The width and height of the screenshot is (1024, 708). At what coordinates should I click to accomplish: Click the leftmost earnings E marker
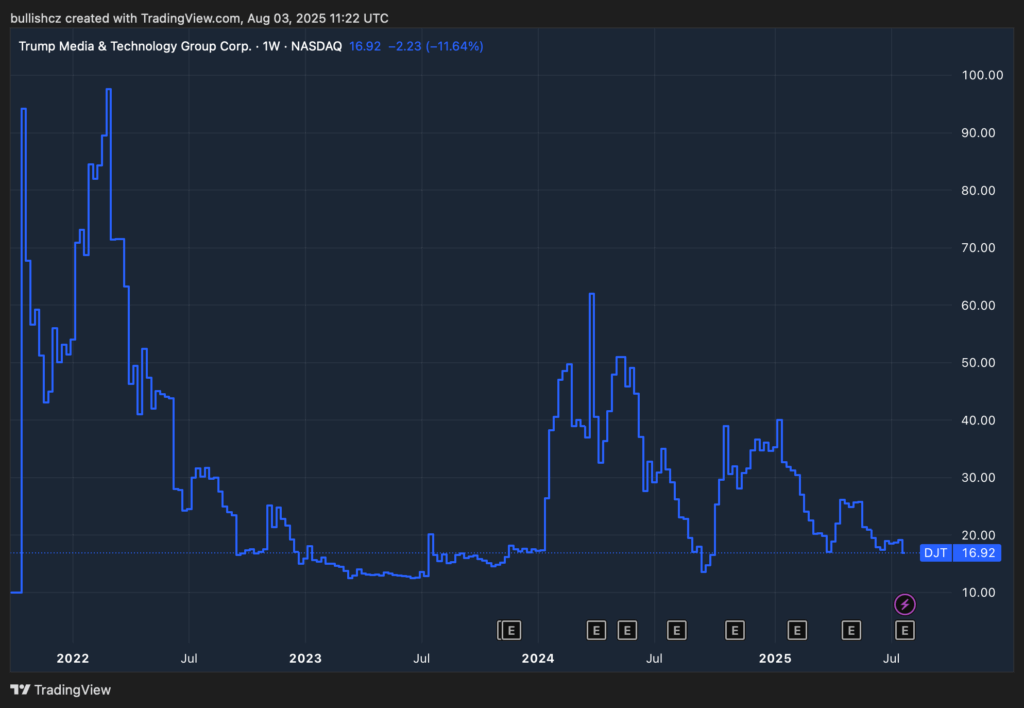pyautogui.click(x=511, y=630)
